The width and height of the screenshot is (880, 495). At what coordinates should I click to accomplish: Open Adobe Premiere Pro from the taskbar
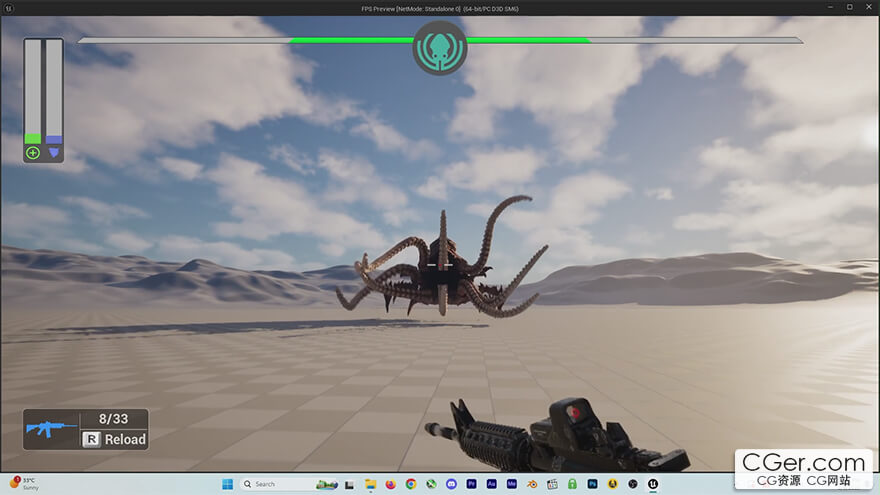point(471,484)
